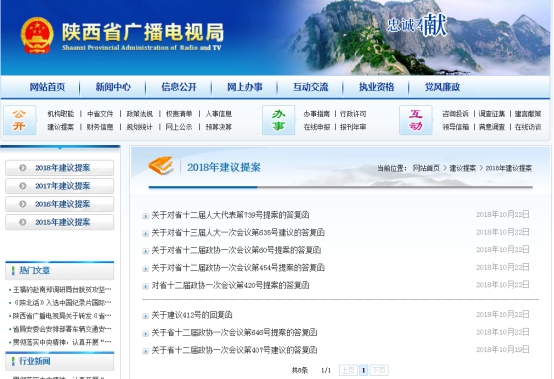Open 网上办事 in main navigation
The height and width of the screenshot is (379, 554).
tap(244, 87)
